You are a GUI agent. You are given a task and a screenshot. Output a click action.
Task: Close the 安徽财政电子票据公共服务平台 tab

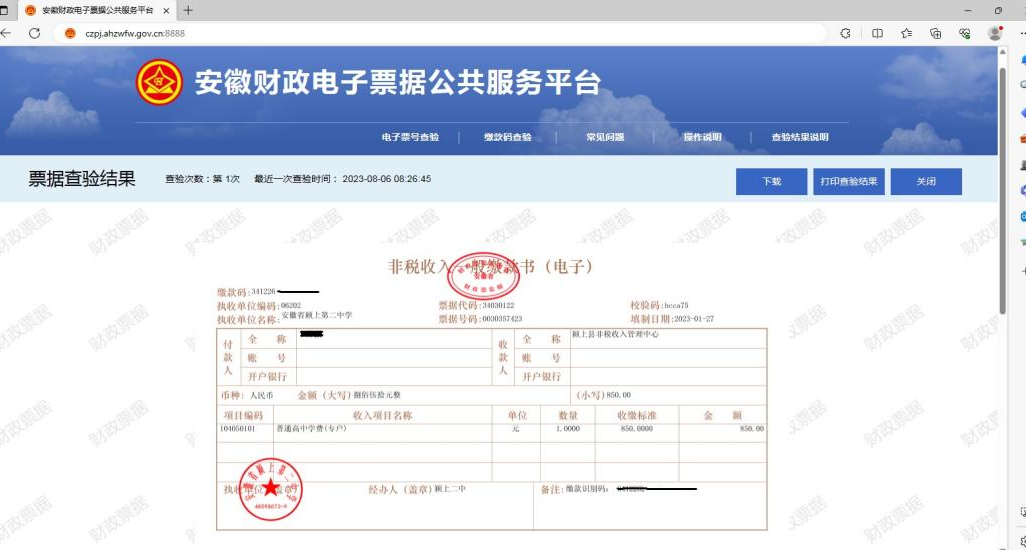166,10
